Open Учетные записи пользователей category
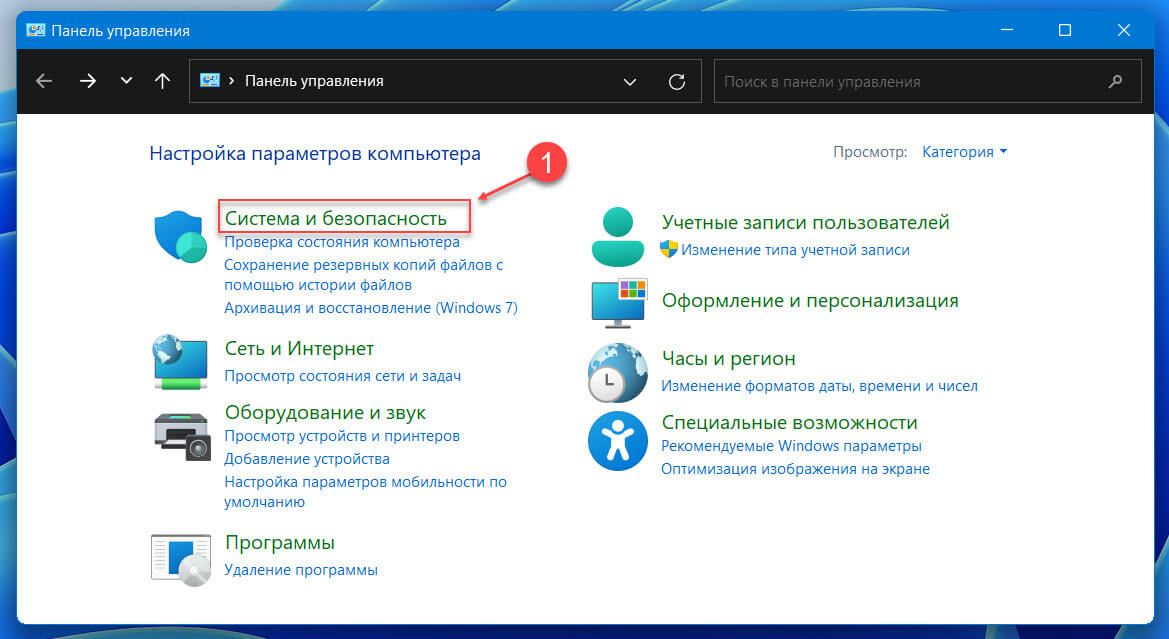Screen dimensions: 1169x639 (x=805, y=222)
